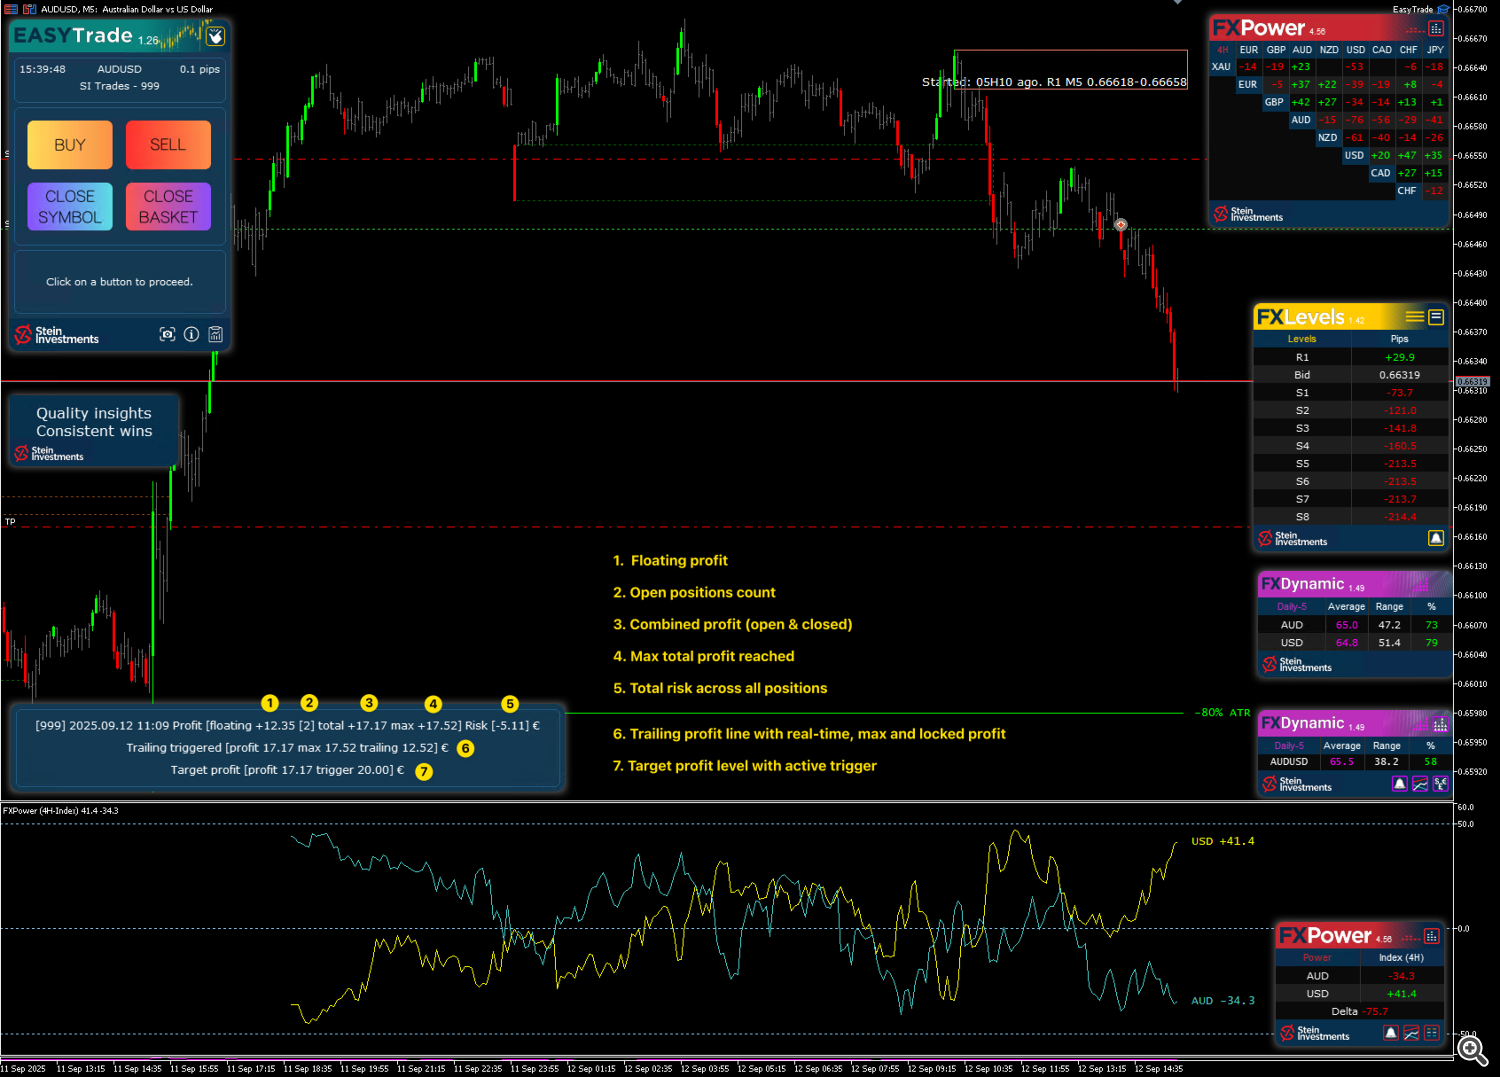Viewport: 1500px width, 1077px height.
Task: Select the currency symbols icon on FXDynamic AUDUSD panel
Action: pos(1441,783)
